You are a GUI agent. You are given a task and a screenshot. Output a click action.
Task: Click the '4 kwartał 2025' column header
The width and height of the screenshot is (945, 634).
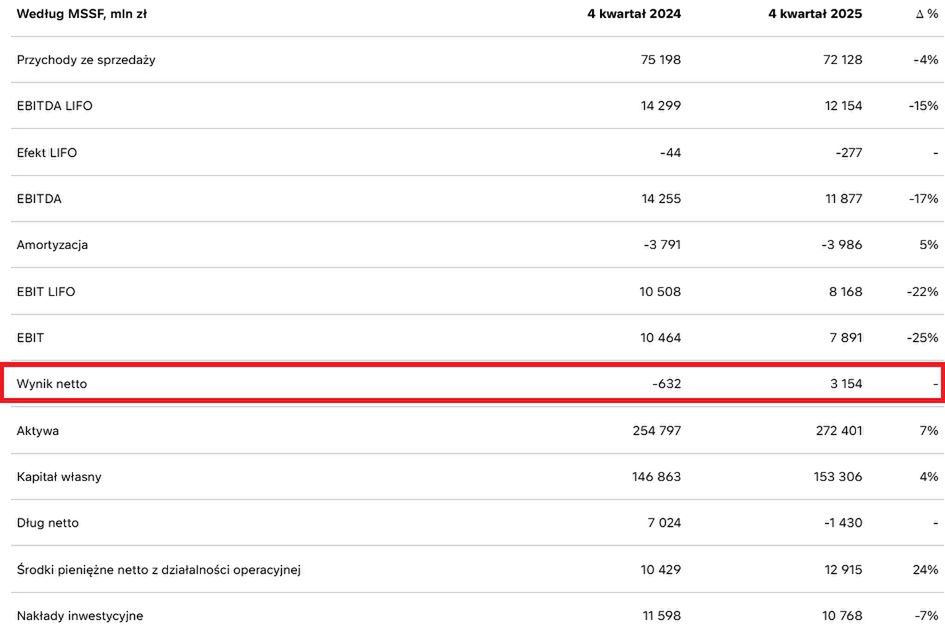[815, 14]
